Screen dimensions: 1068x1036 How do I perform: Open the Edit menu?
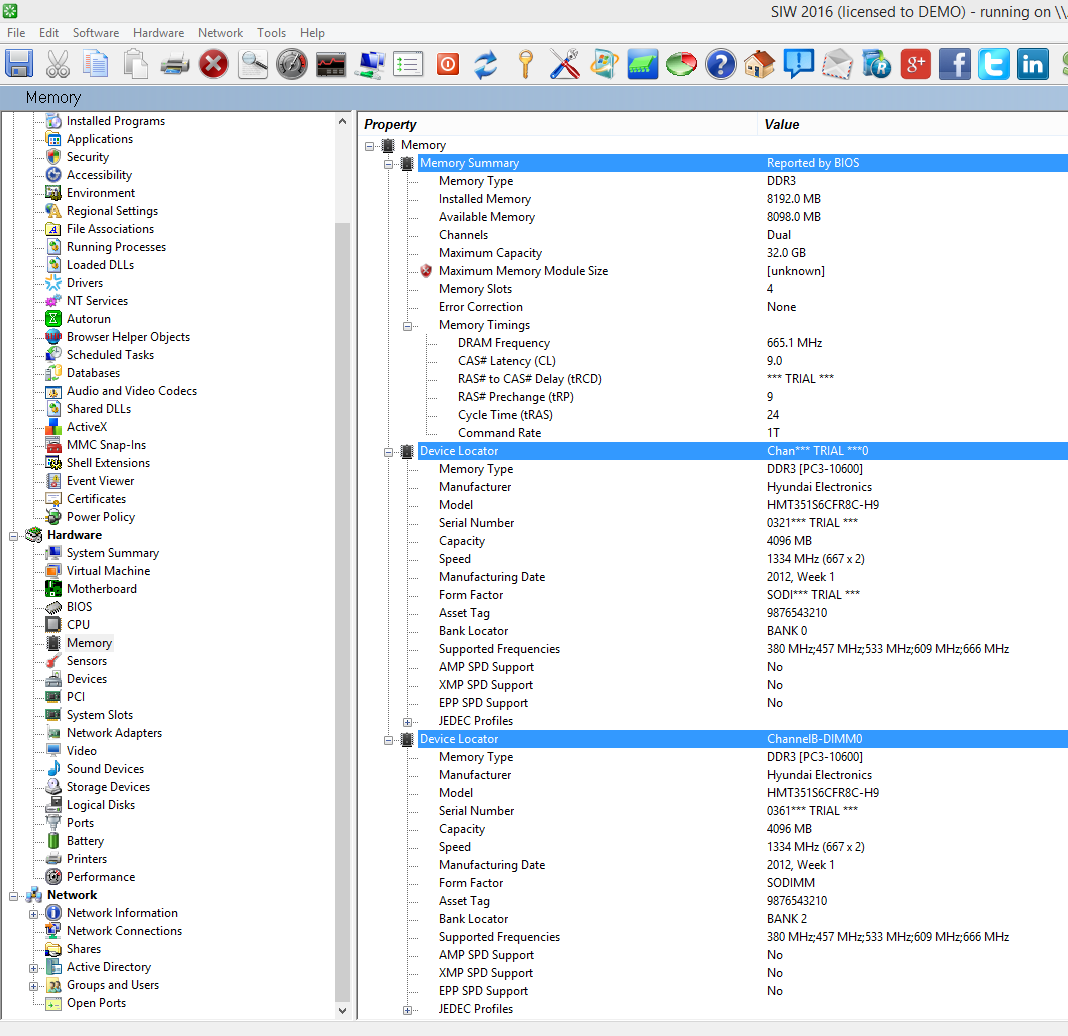click(48, 33)
